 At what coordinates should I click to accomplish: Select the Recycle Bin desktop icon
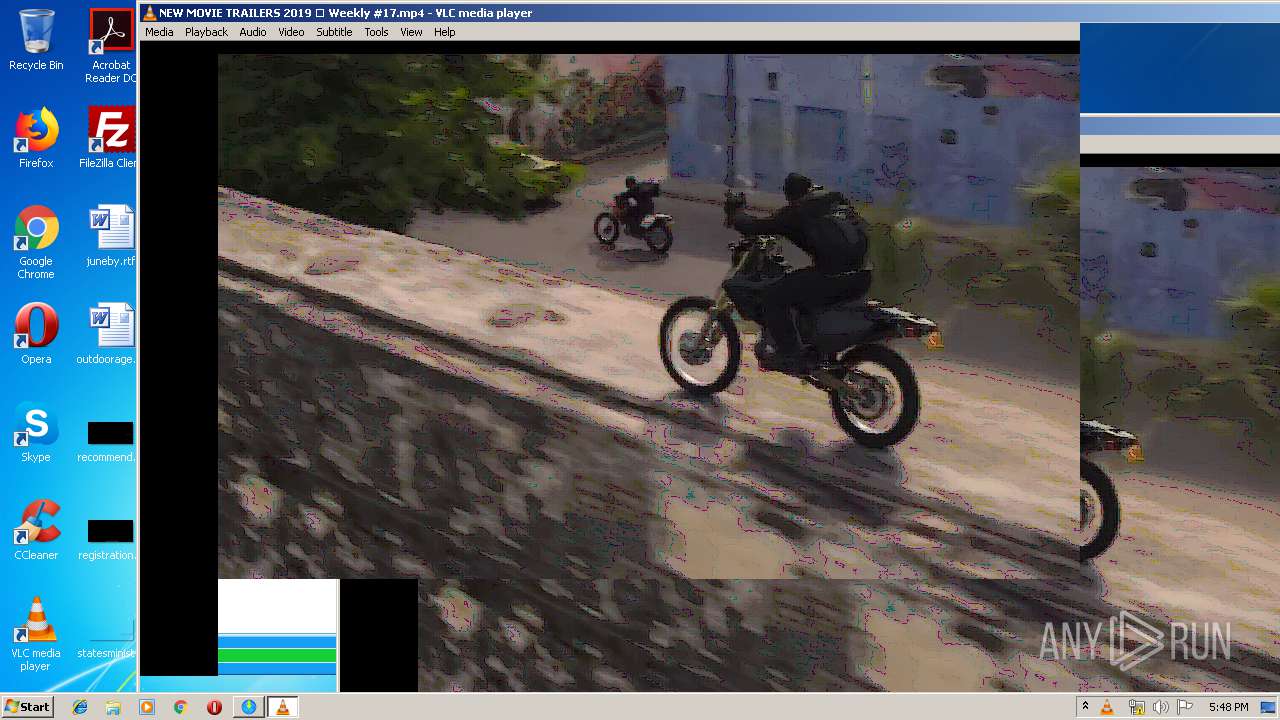[36, 40]
